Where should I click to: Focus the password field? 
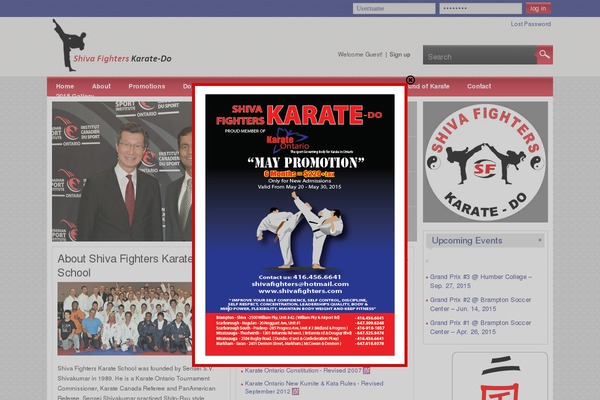480,8
